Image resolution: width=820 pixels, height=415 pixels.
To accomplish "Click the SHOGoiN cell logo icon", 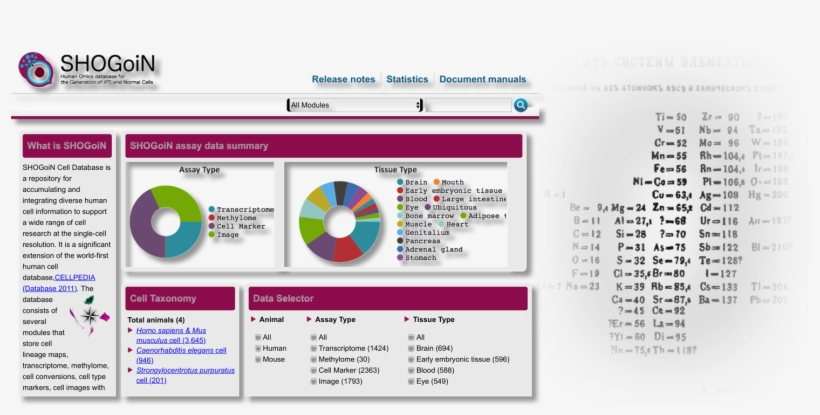I will coord(36,70).
